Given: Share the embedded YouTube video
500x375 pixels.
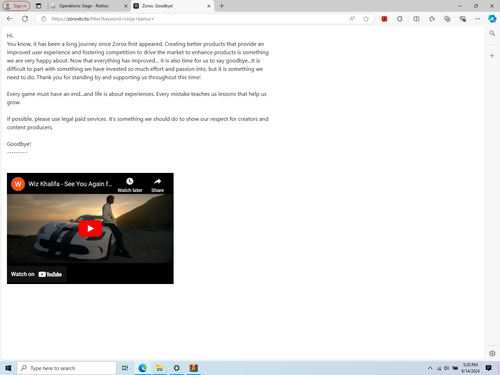Looking at the screenshot, I should pos(157,185).
